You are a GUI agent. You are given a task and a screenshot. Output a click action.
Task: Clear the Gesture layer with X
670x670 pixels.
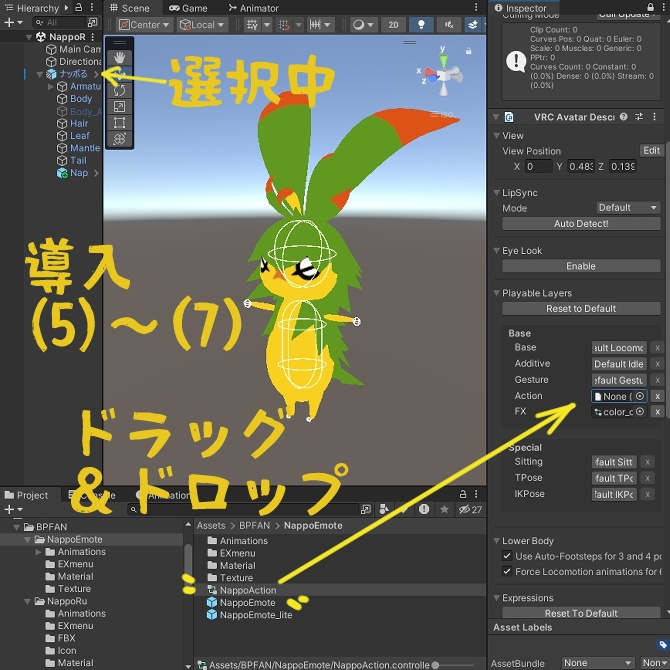pos(657,380)
